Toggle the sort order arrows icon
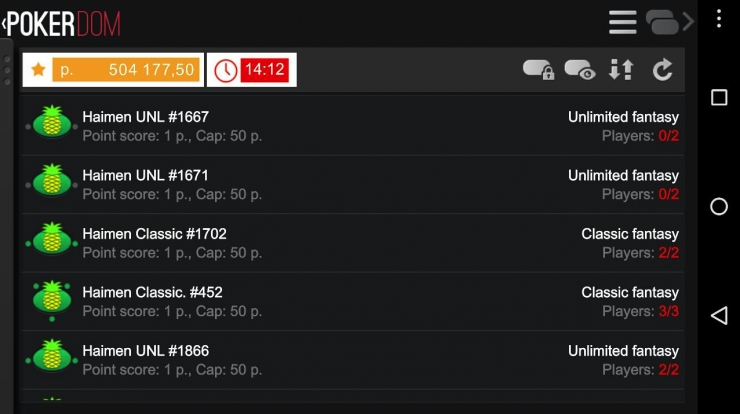740x414 pixels. (621, 70)
